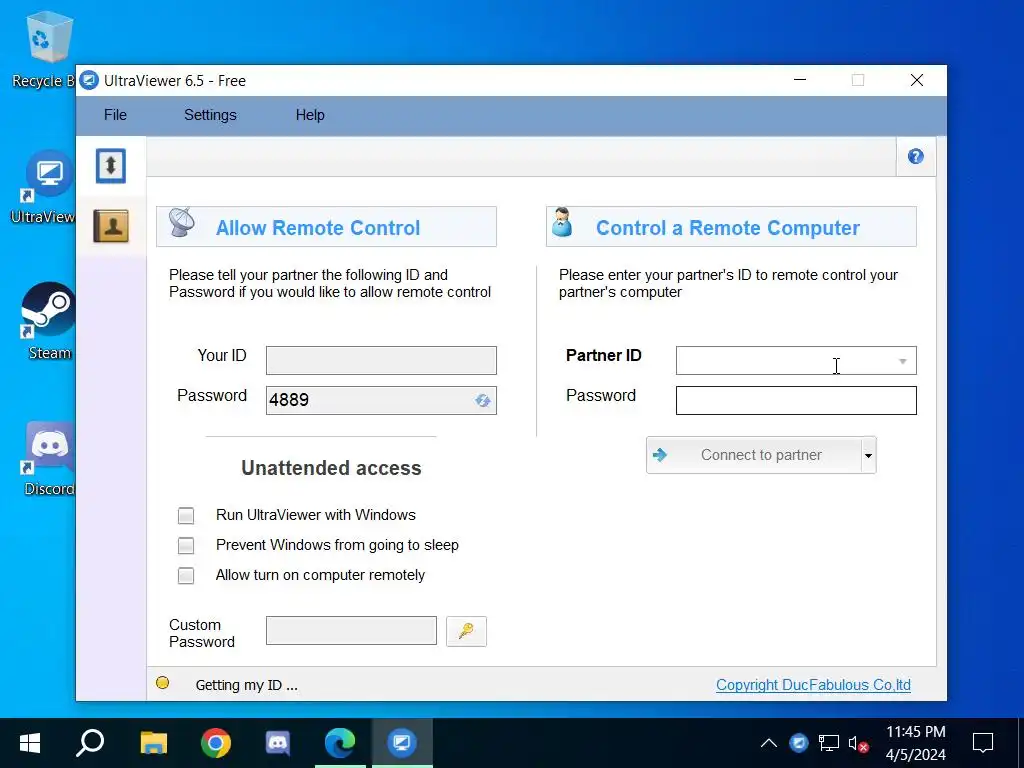This screenshot has width=1024, height=768.
Task: Open Discord from the taskbar
Action: 278,743
